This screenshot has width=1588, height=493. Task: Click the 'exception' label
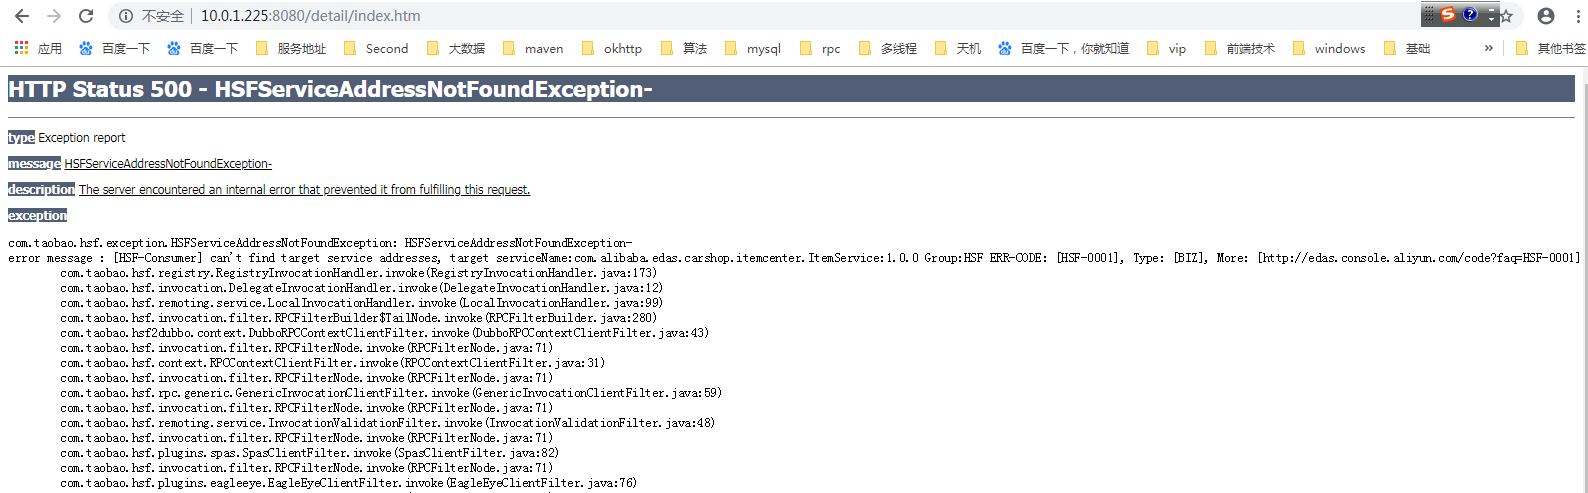pyautogui.click(x=37, y=215)
